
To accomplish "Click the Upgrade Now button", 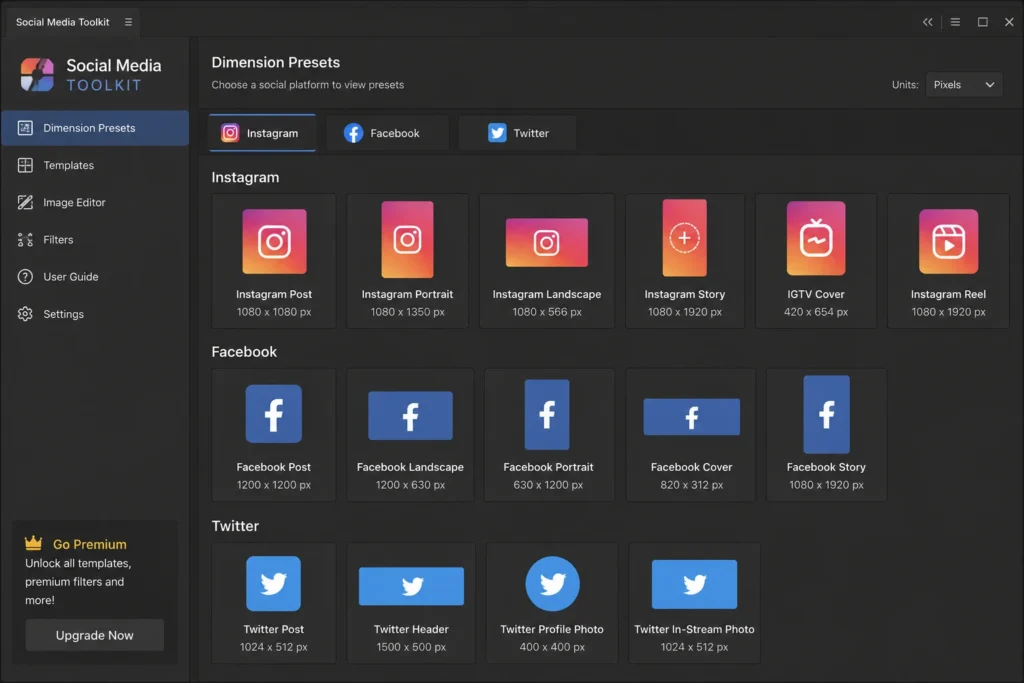I will [95, 635].
